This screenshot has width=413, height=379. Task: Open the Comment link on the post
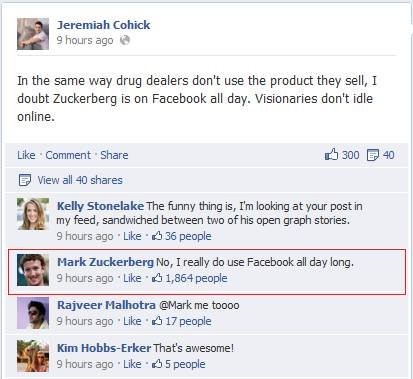pyautogui.click(x=68, y=155)
